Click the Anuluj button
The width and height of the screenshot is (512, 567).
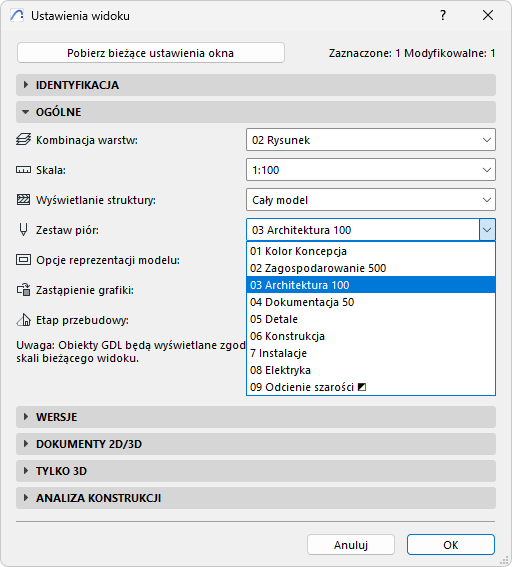click(x=351, y=545)
